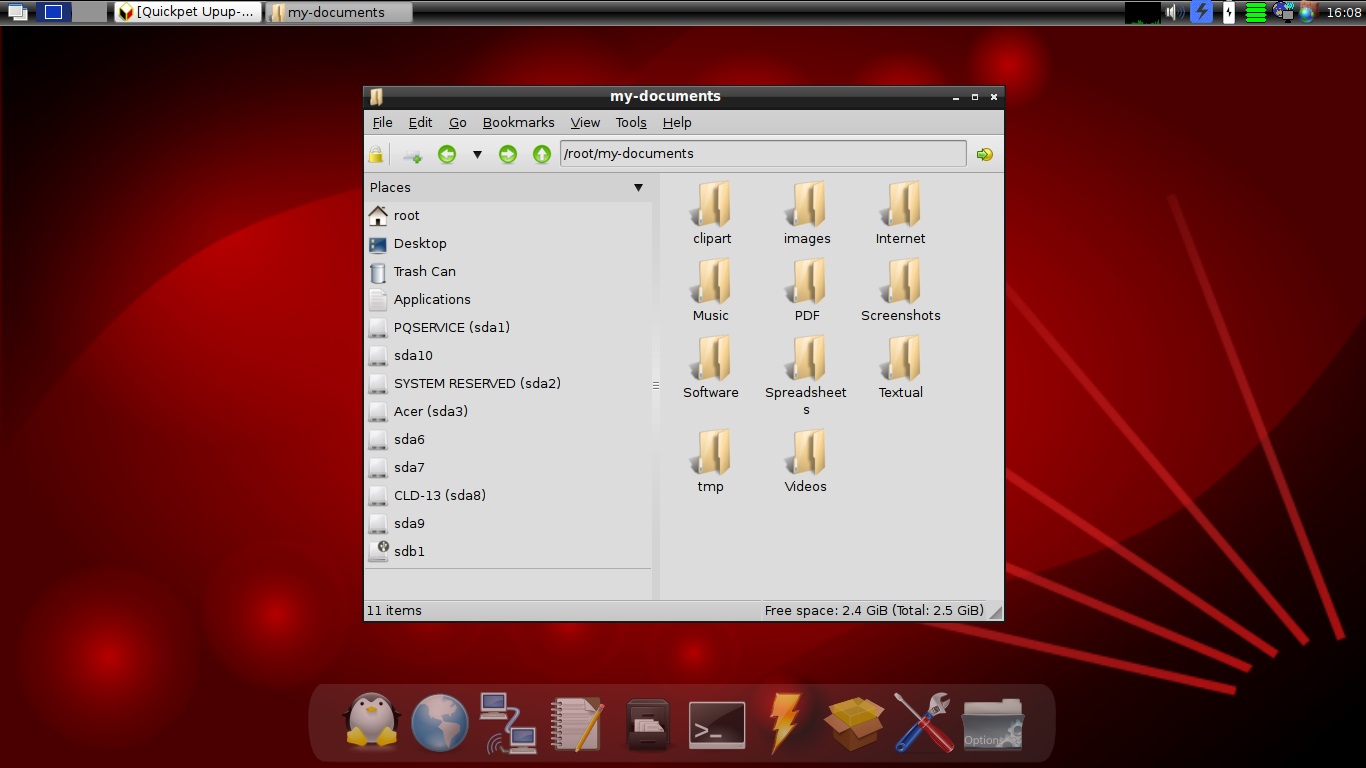Select the Spreadsheets folder icon
Image resolution: width=1366 pixels, height=768 pixels.
[x=806, y=358]
